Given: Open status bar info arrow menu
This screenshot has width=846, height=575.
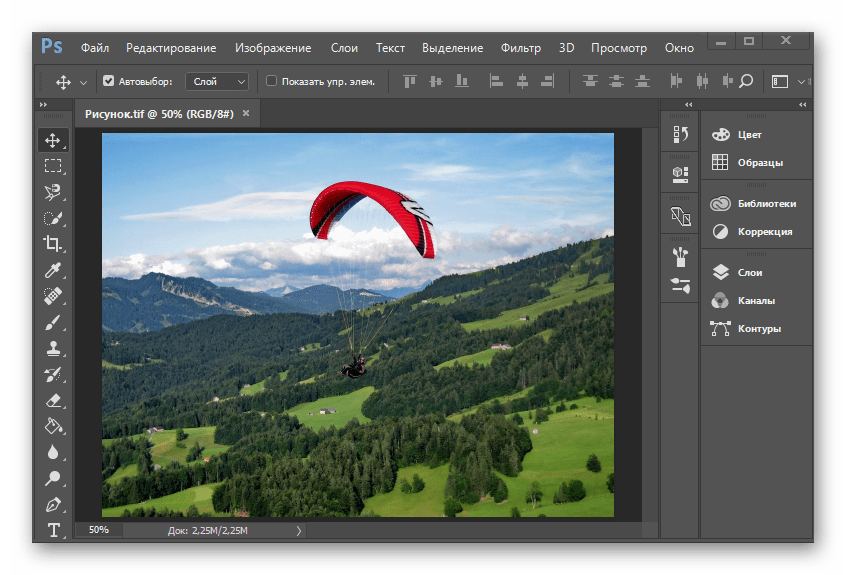Looking at the screenshot, I should click(299, 531).
